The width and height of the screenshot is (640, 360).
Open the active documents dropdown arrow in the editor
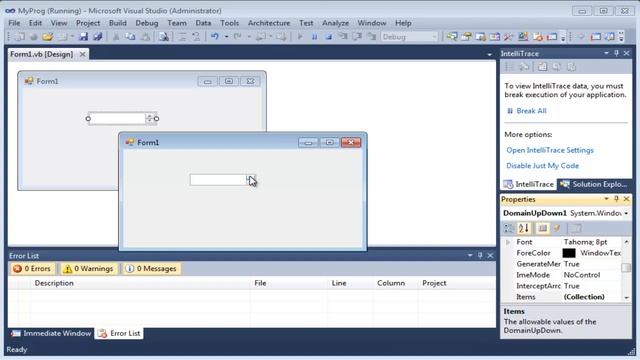(x=489, y=54)
